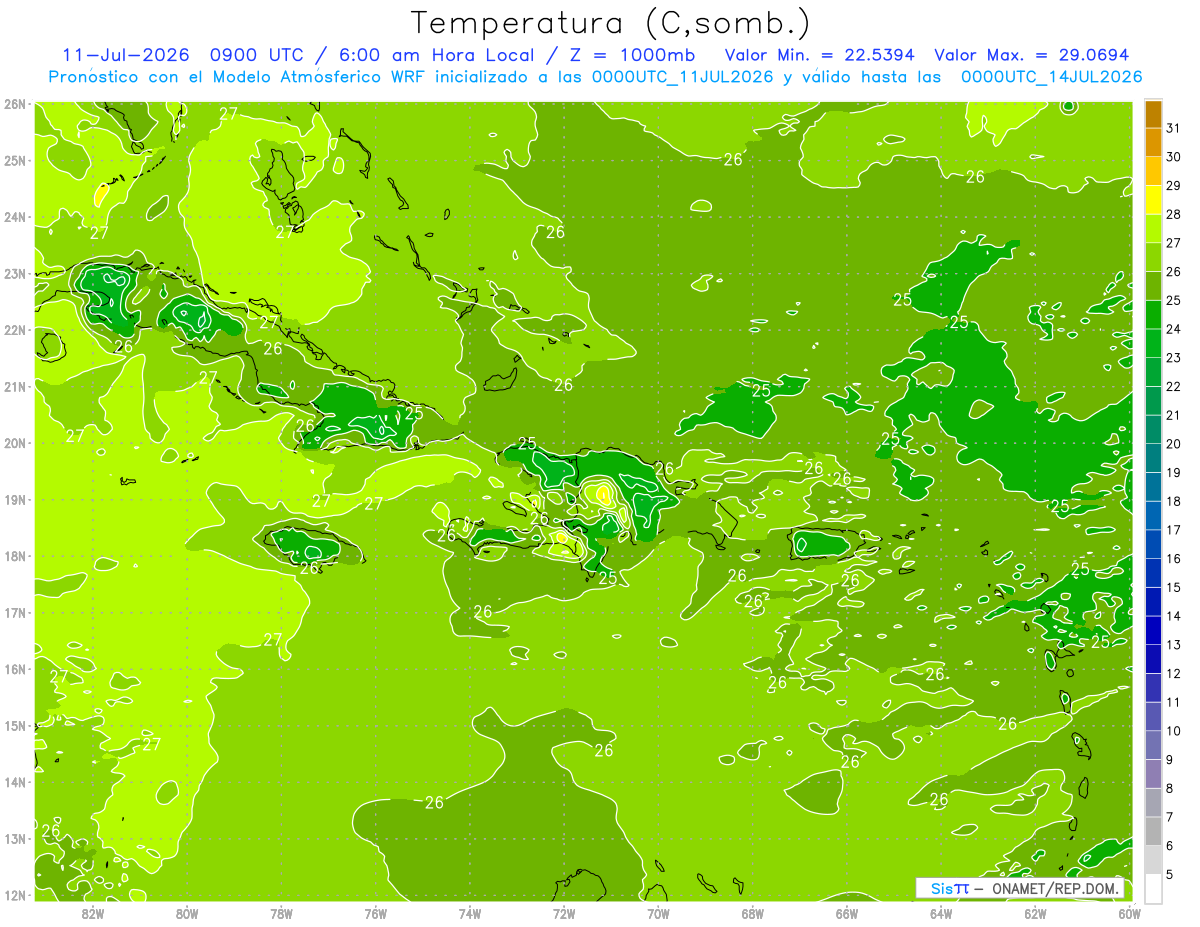Click the '19N' latitude axis label

pyautogui.click(x=15, y=500)
